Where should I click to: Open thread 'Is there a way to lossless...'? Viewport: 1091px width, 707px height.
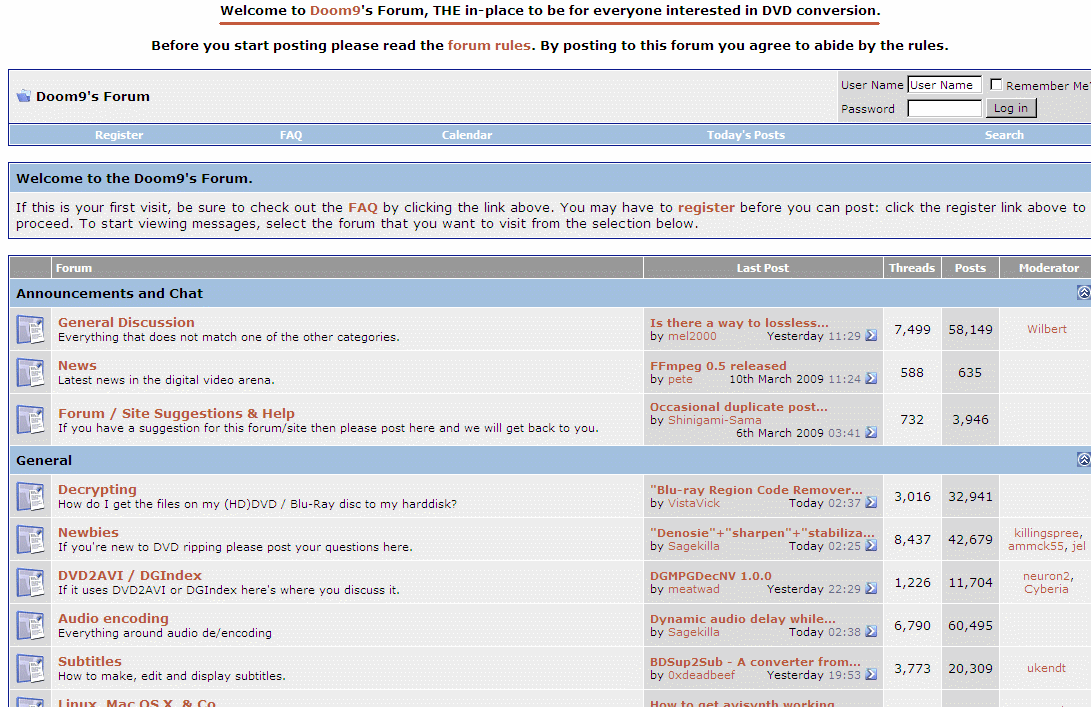coord(739,323)
